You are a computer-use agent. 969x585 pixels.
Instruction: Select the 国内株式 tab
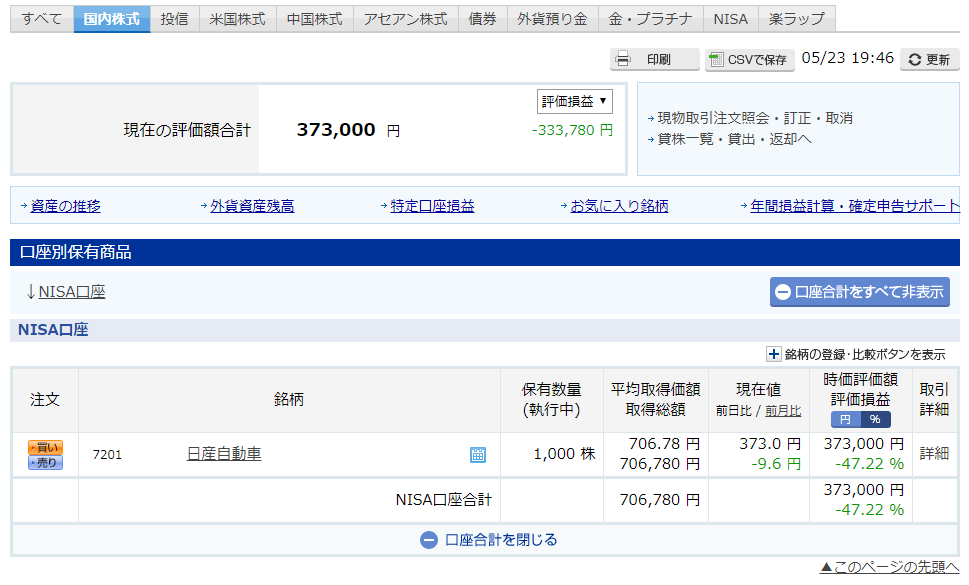(112, 19)
